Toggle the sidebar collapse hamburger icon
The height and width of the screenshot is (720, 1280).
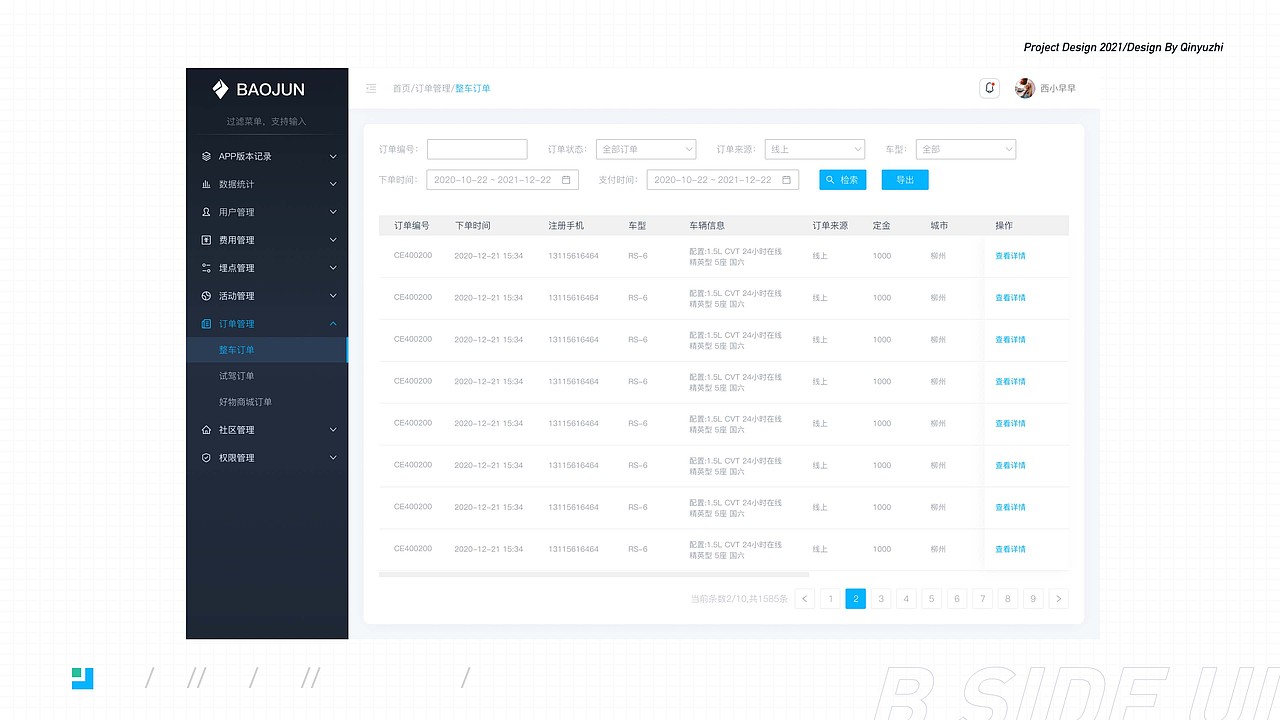371,88
